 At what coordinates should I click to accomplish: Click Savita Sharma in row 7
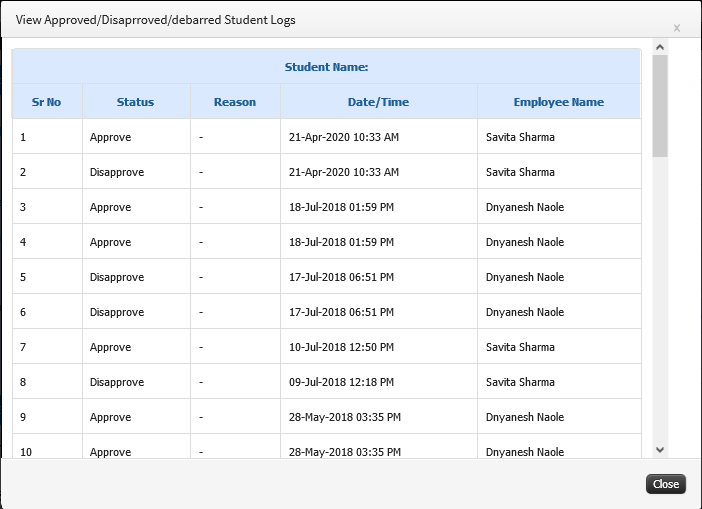pyautogui.click(x=520, y=347)
